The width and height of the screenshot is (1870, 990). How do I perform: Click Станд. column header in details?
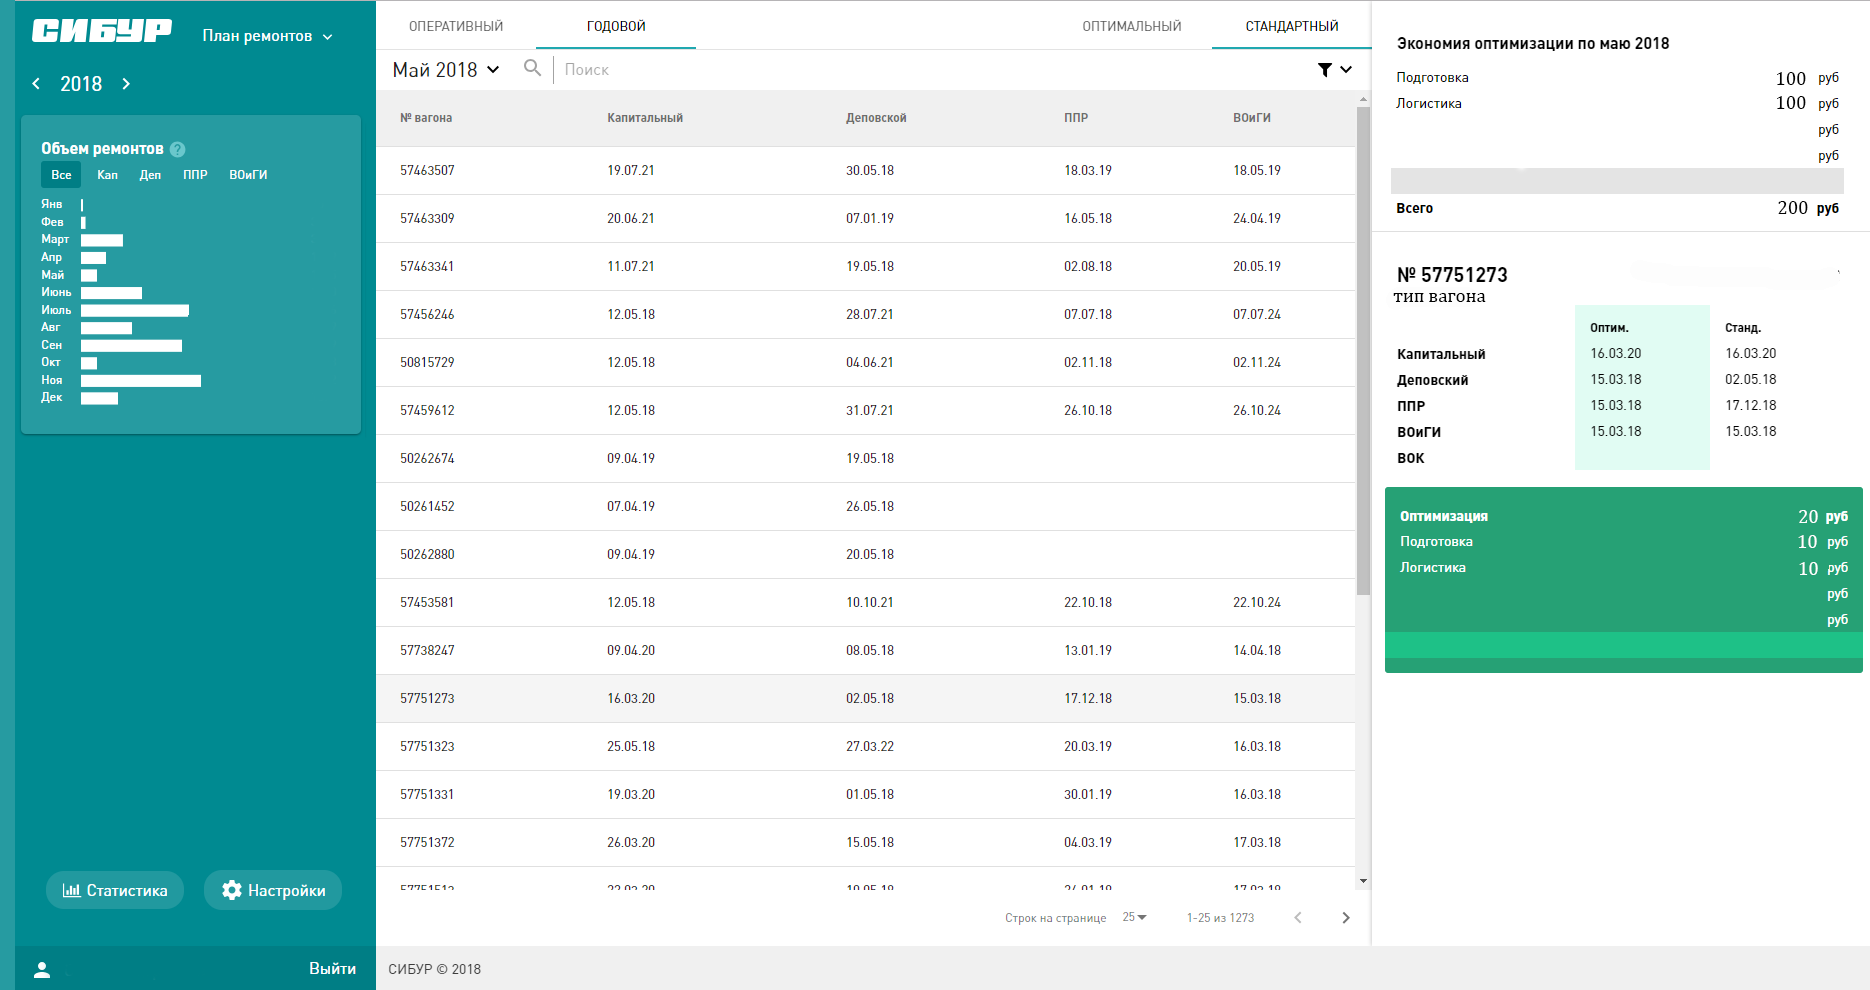coord(1743,328)
